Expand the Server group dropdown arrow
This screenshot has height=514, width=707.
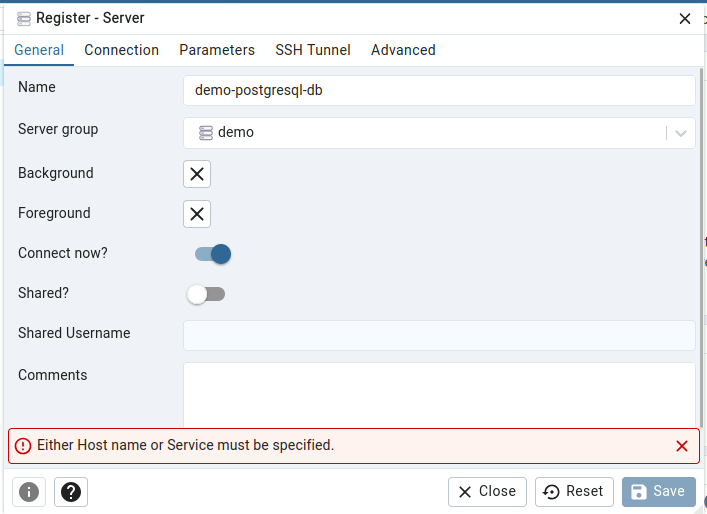click(681, 133)
